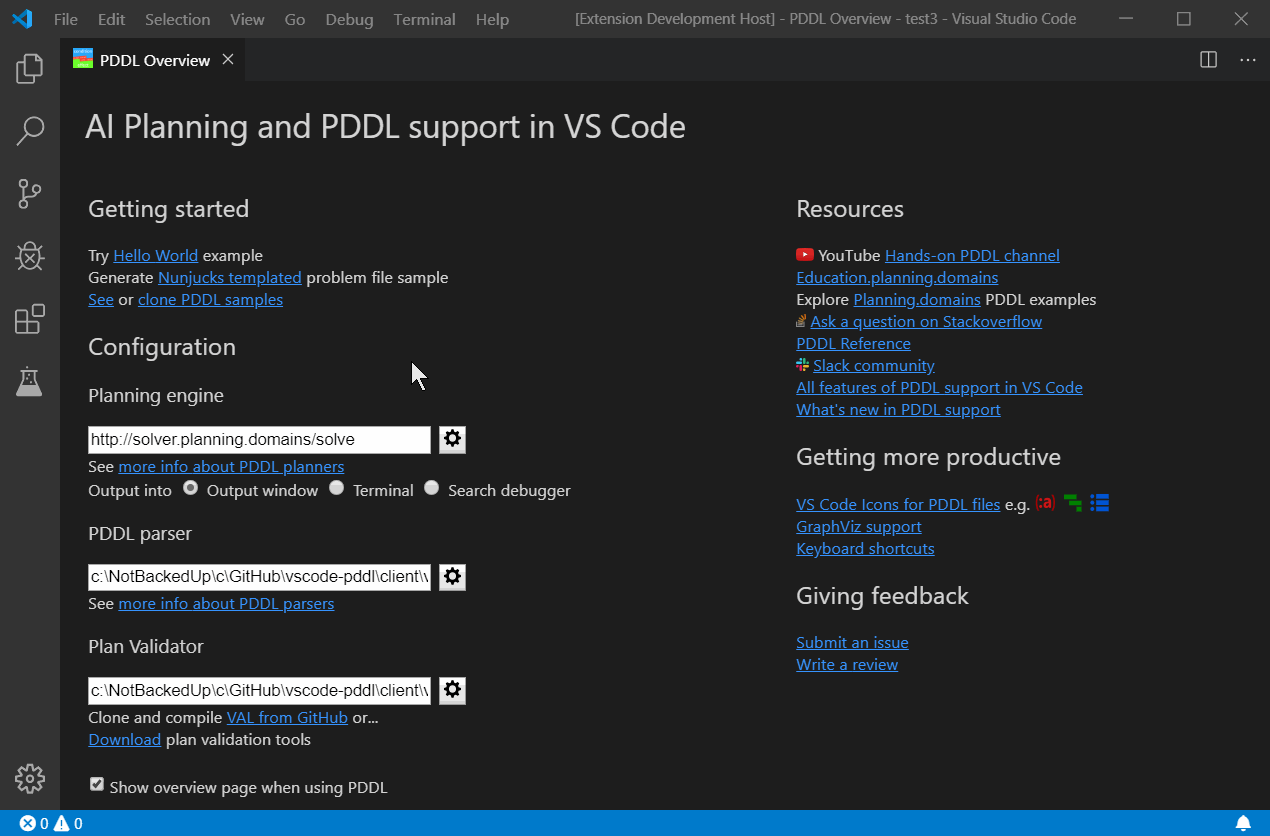This screenshot has width=1270, height=836.
Task: Open the Debug view in activity bar
Action: pos(30,256)
